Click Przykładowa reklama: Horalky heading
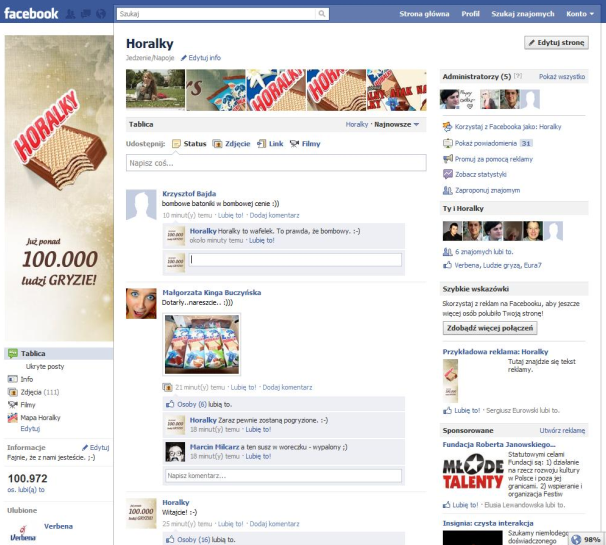The image size is (606, 545). (x=495, y=352)
